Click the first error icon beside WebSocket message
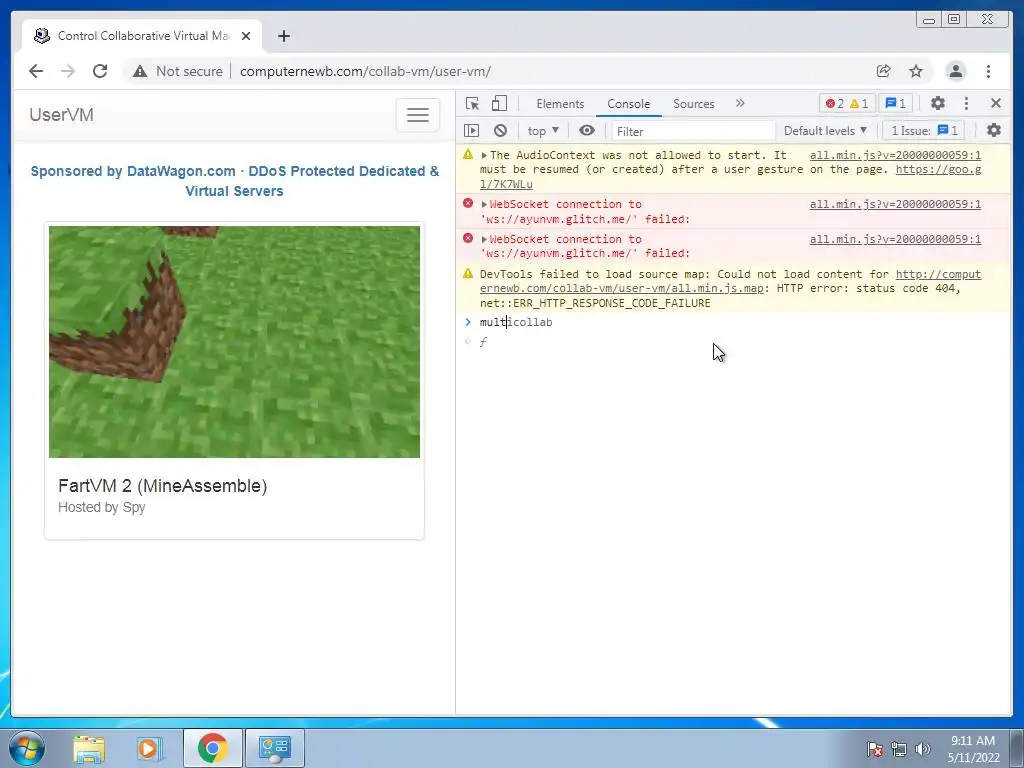This screenshot has height=768, width=1024. [468, 204]
